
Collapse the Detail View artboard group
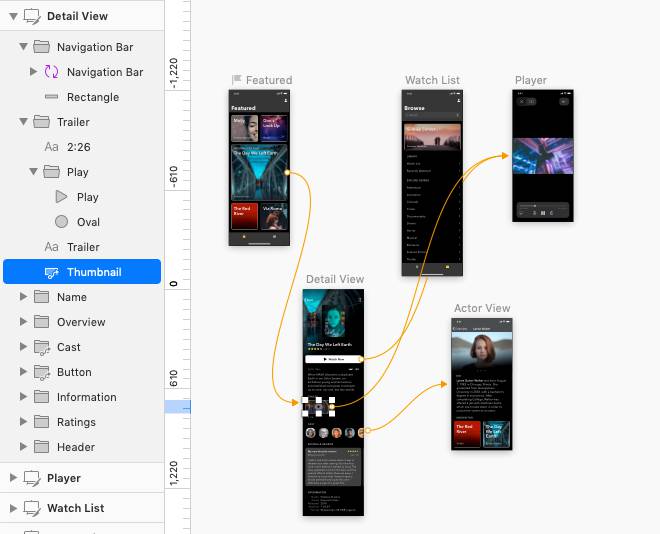[x=13, y=16]
